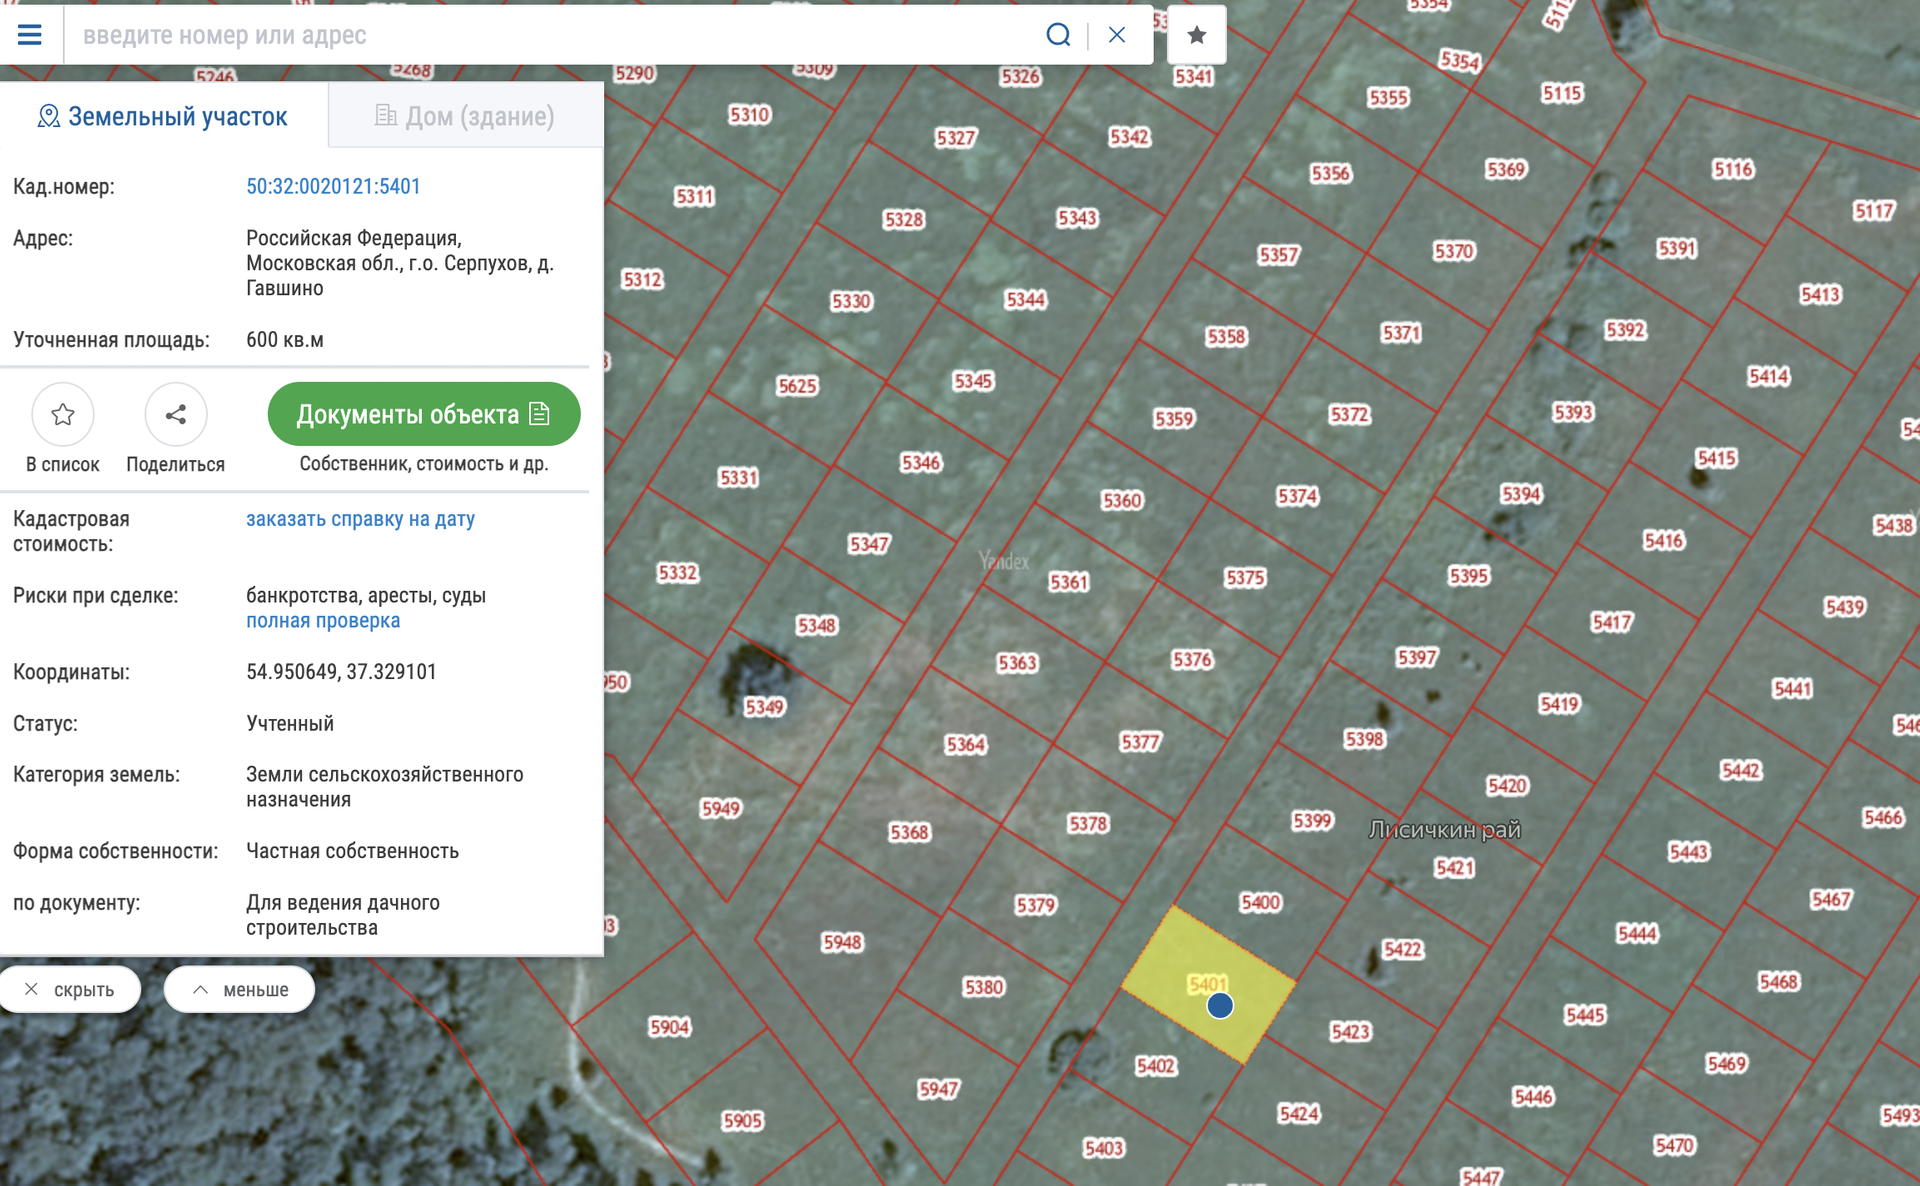Switch to Земельный участок tab
The height and width of the screenshot is (1186, 1920).
click(163, 116)
